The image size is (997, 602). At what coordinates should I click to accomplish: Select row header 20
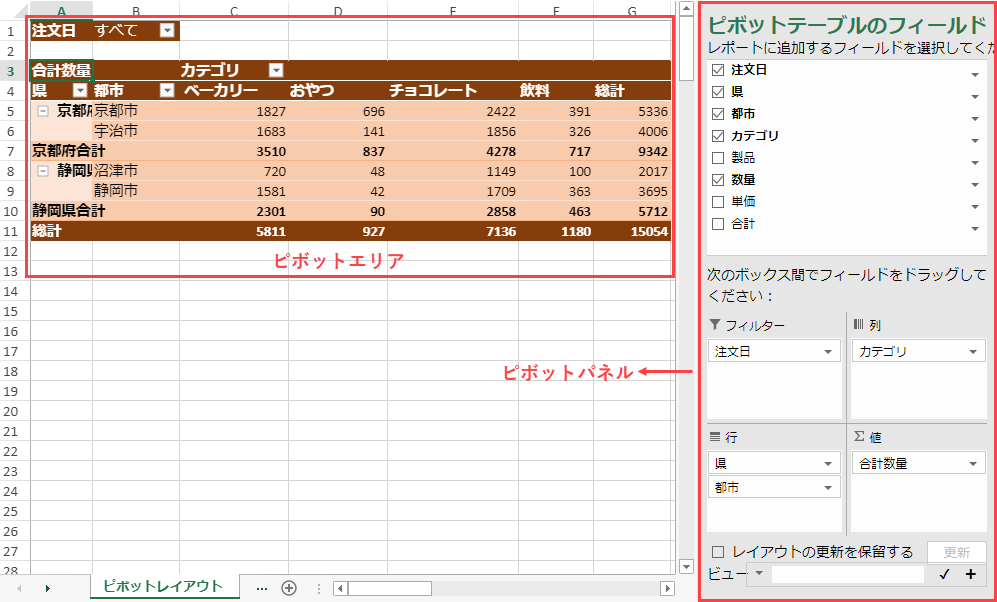click(x=14, y=411)
